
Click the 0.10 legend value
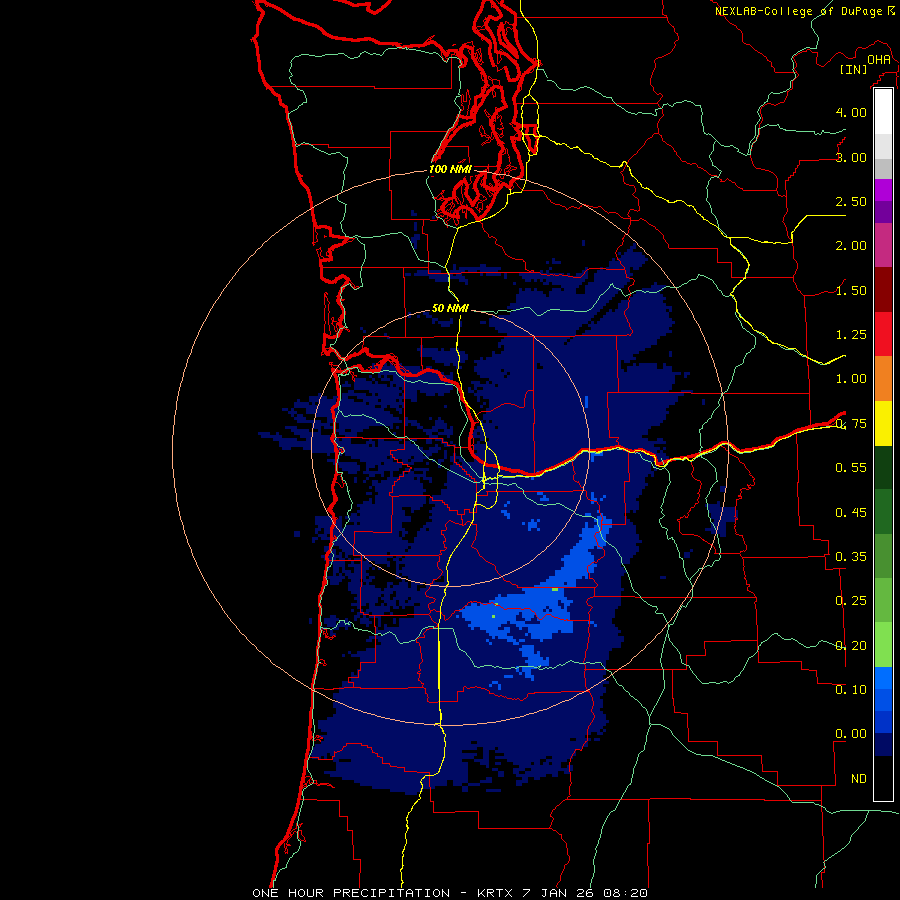point(851,690)
